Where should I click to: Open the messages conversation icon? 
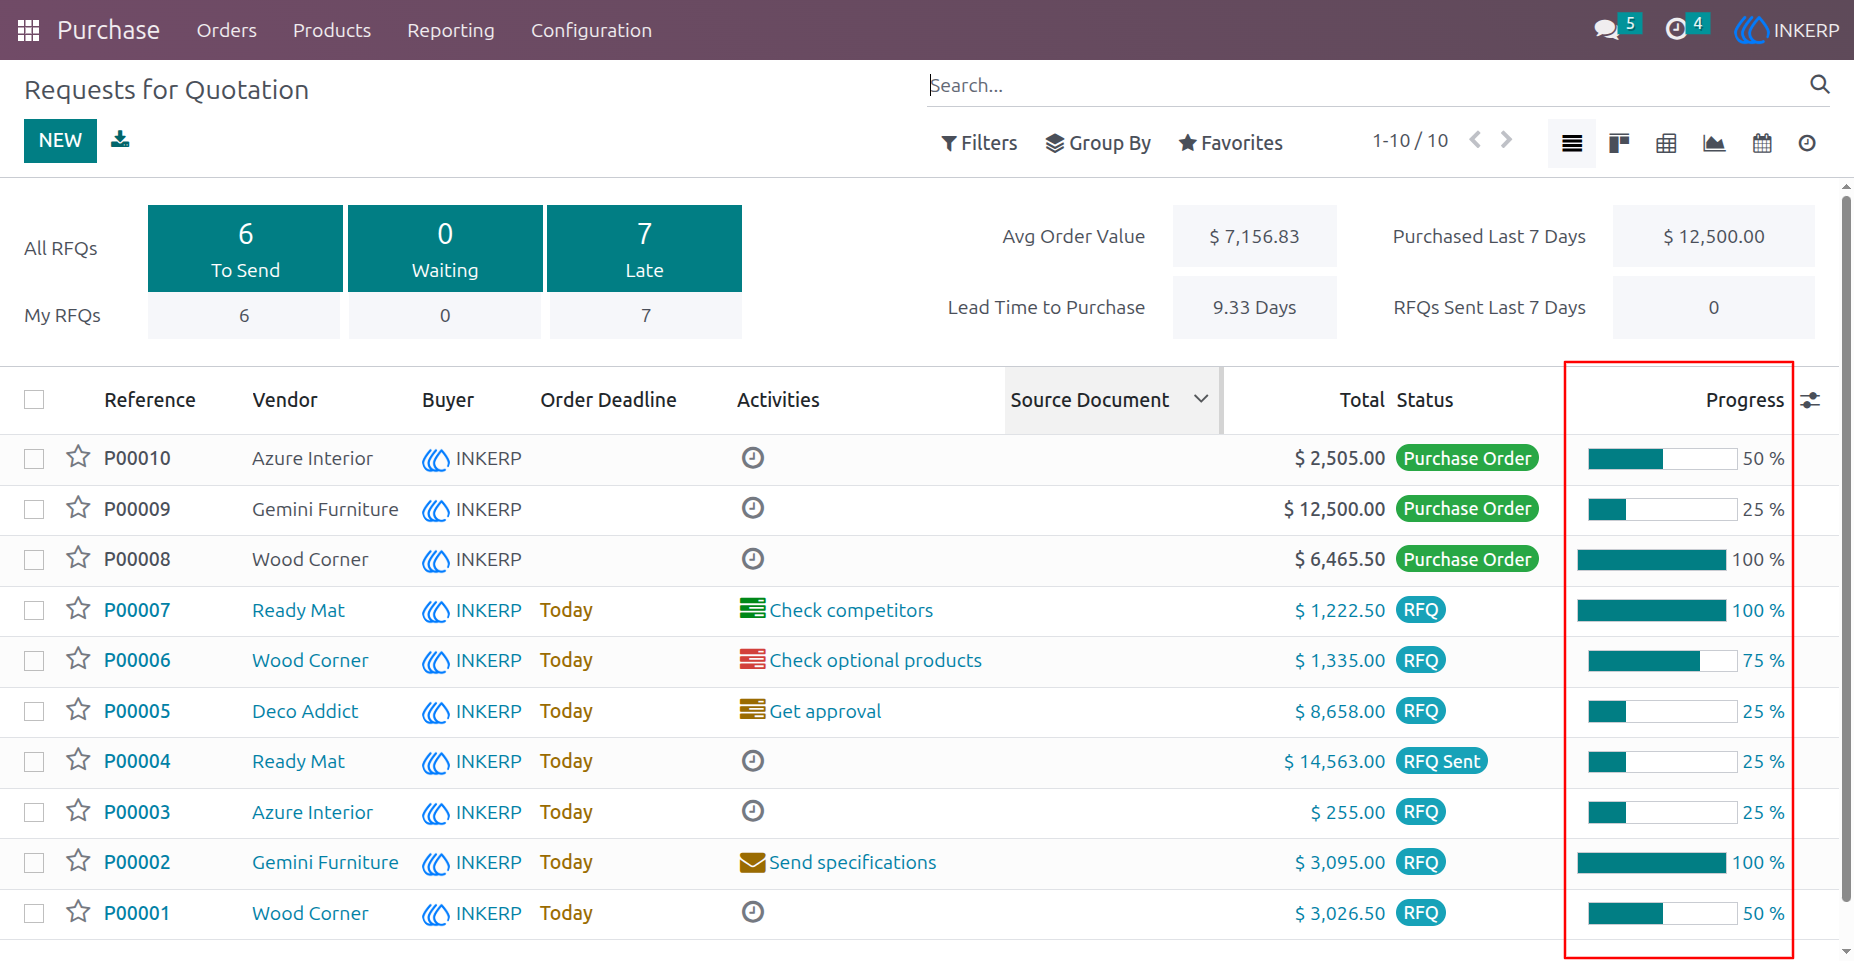pyautogui.click(x=1606, y=30)
